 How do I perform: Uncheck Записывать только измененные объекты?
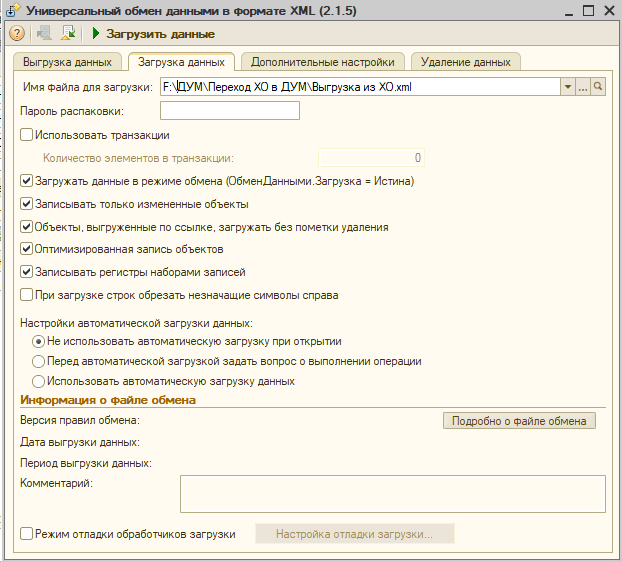[27, 204]
